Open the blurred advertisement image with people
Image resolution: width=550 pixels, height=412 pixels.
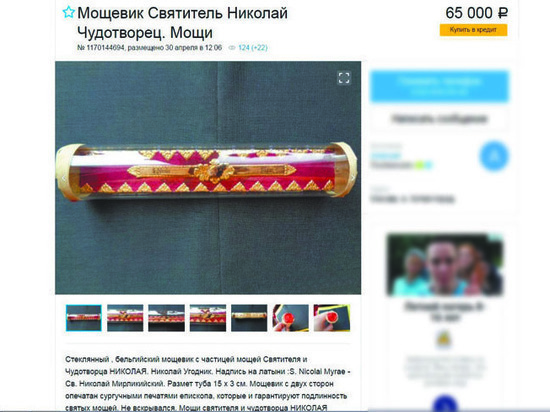click(x=445, y=265)
